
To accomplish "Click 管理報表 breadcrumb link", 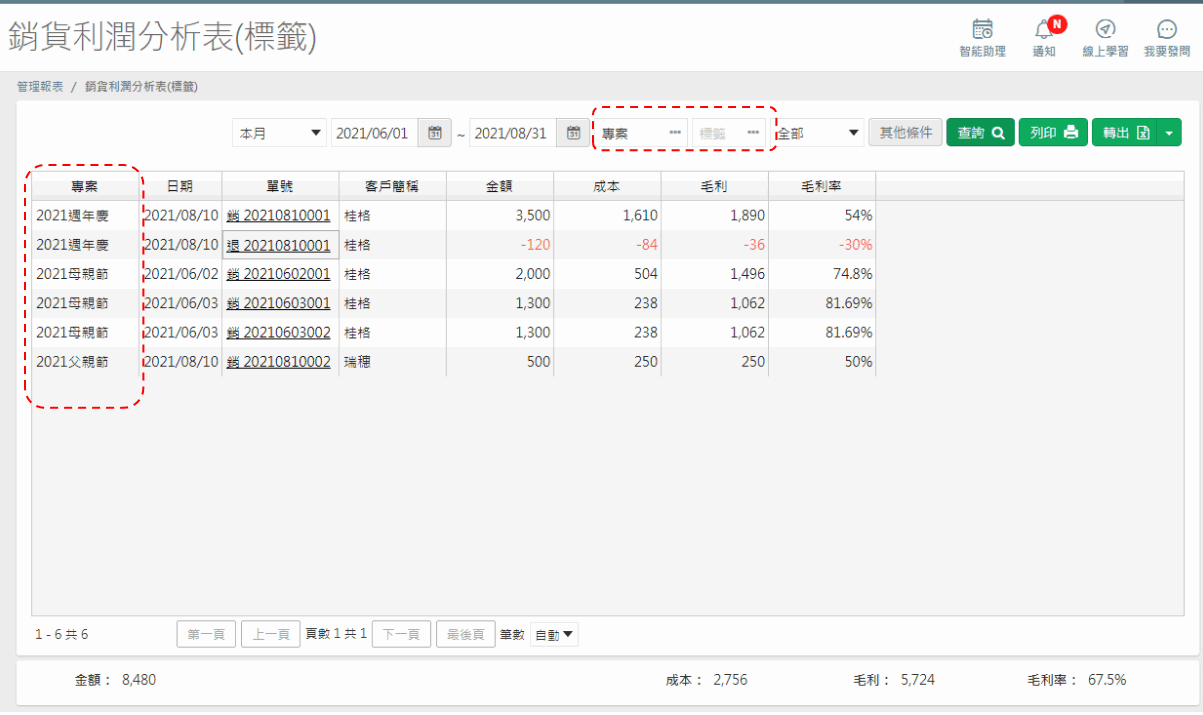I will tap(40, 87).
